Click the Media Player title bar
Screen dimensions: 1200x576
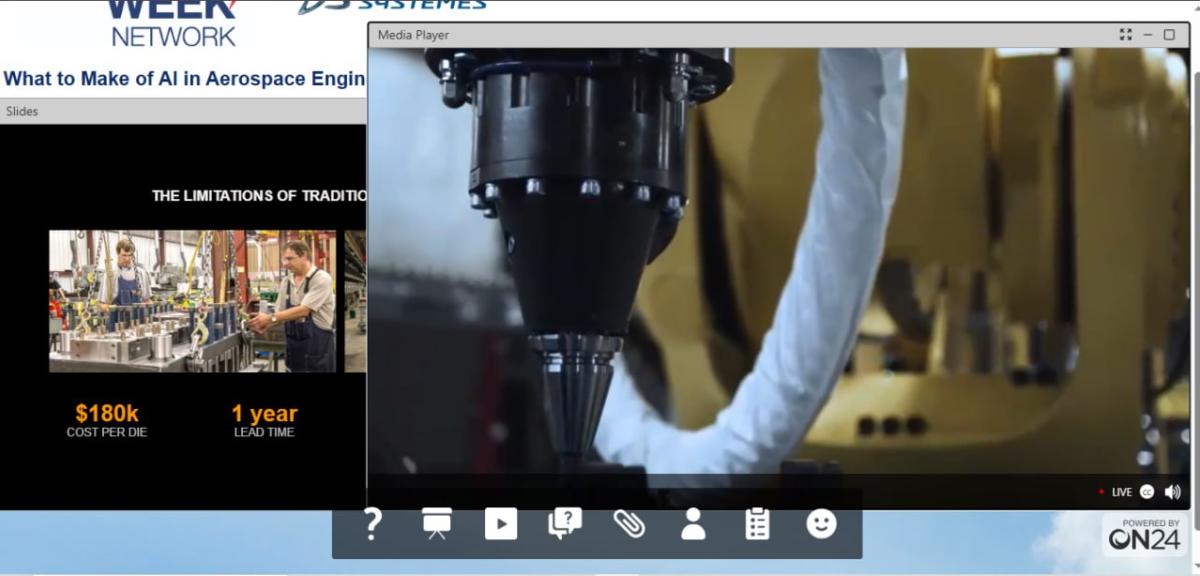pos(700,35)
